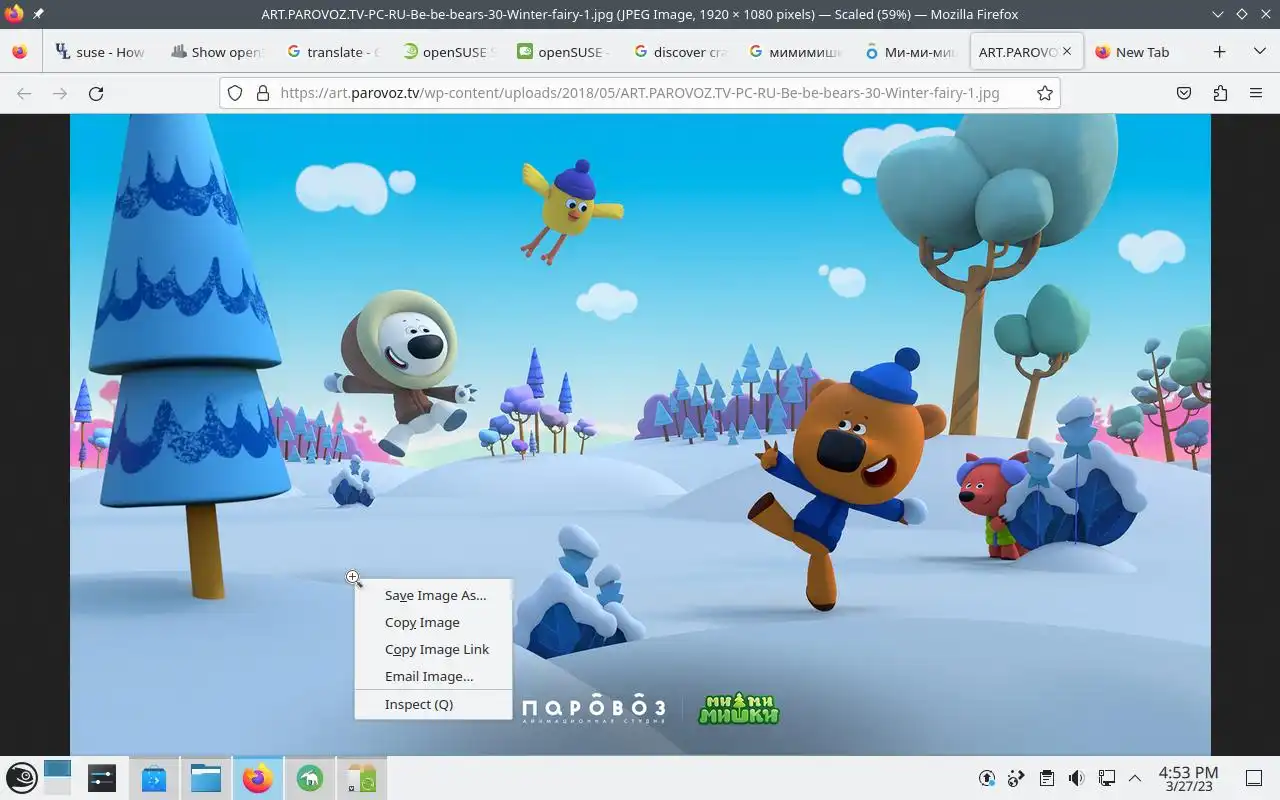Toggle the pin window on all desktops
The image size is (1280, 800).
click(38, 14)
